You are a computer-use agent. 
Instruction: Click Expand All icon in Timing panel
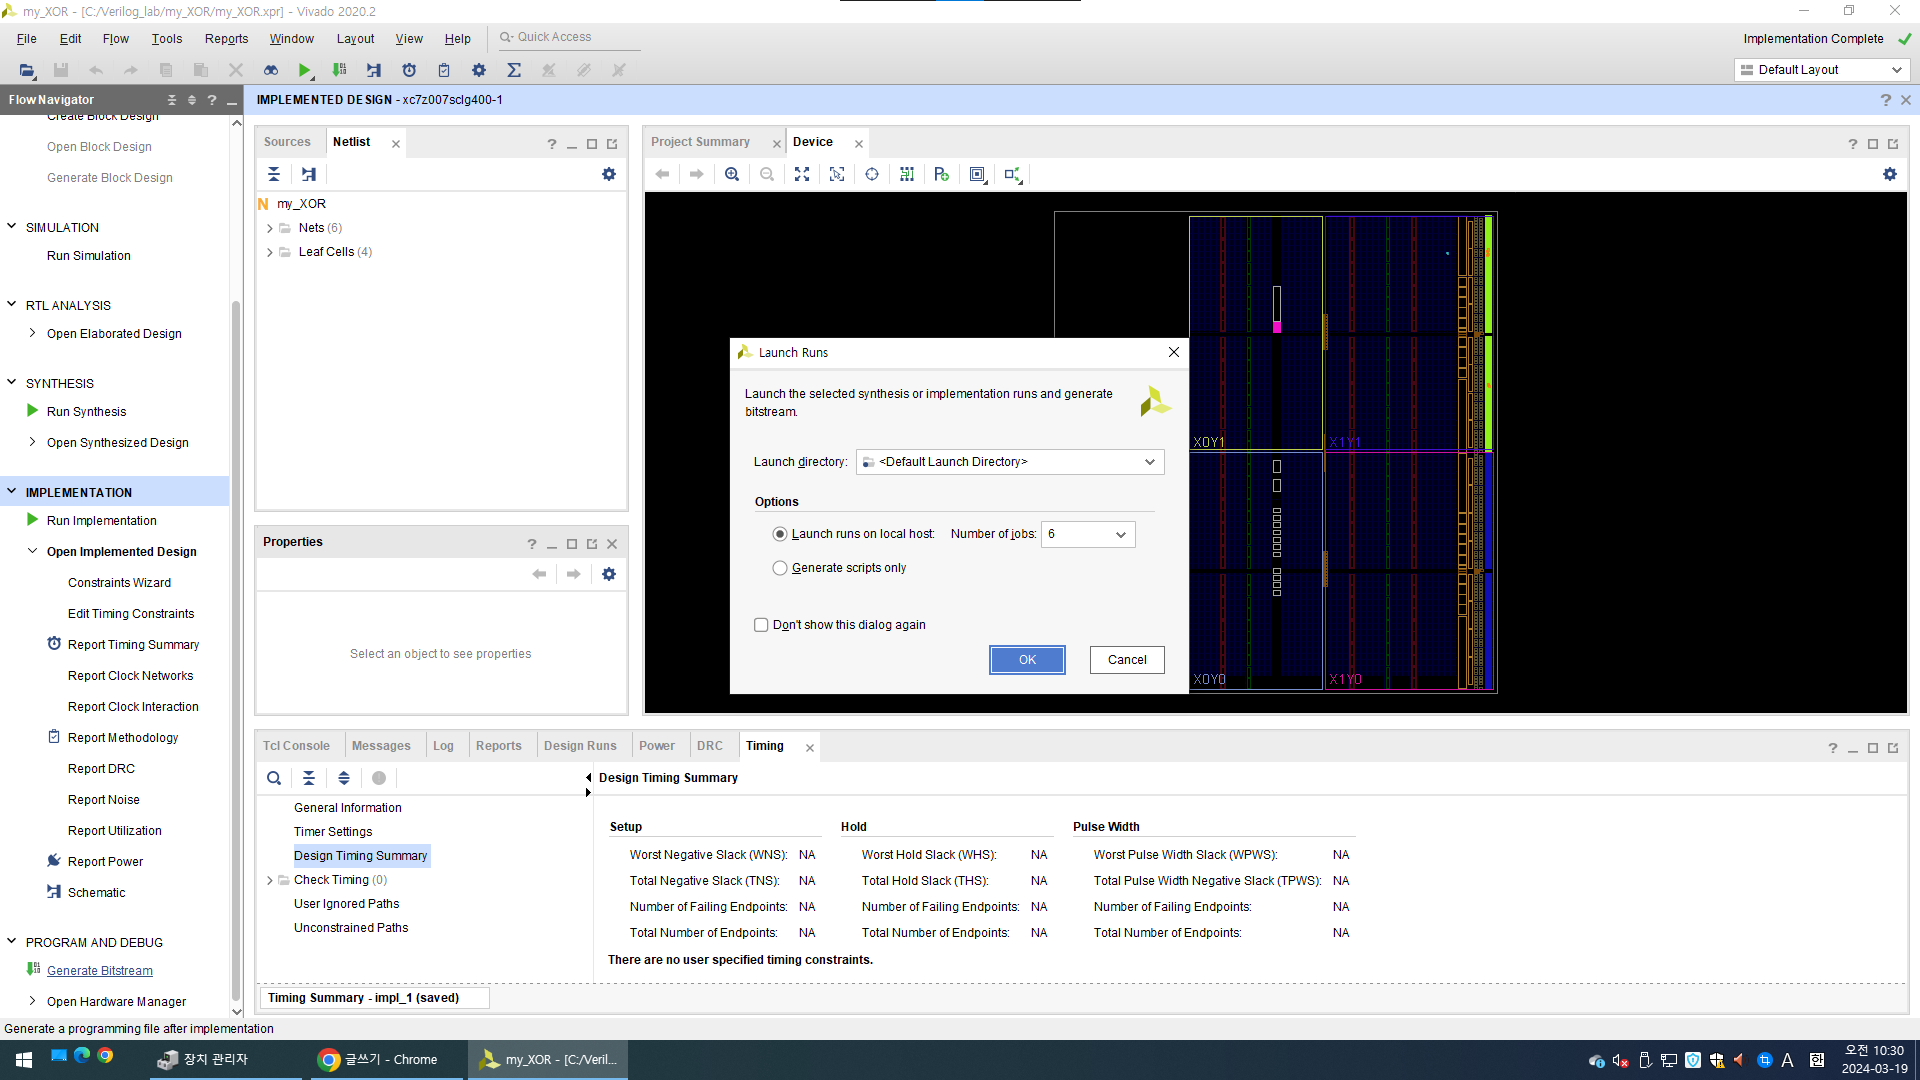click(344, 778)
